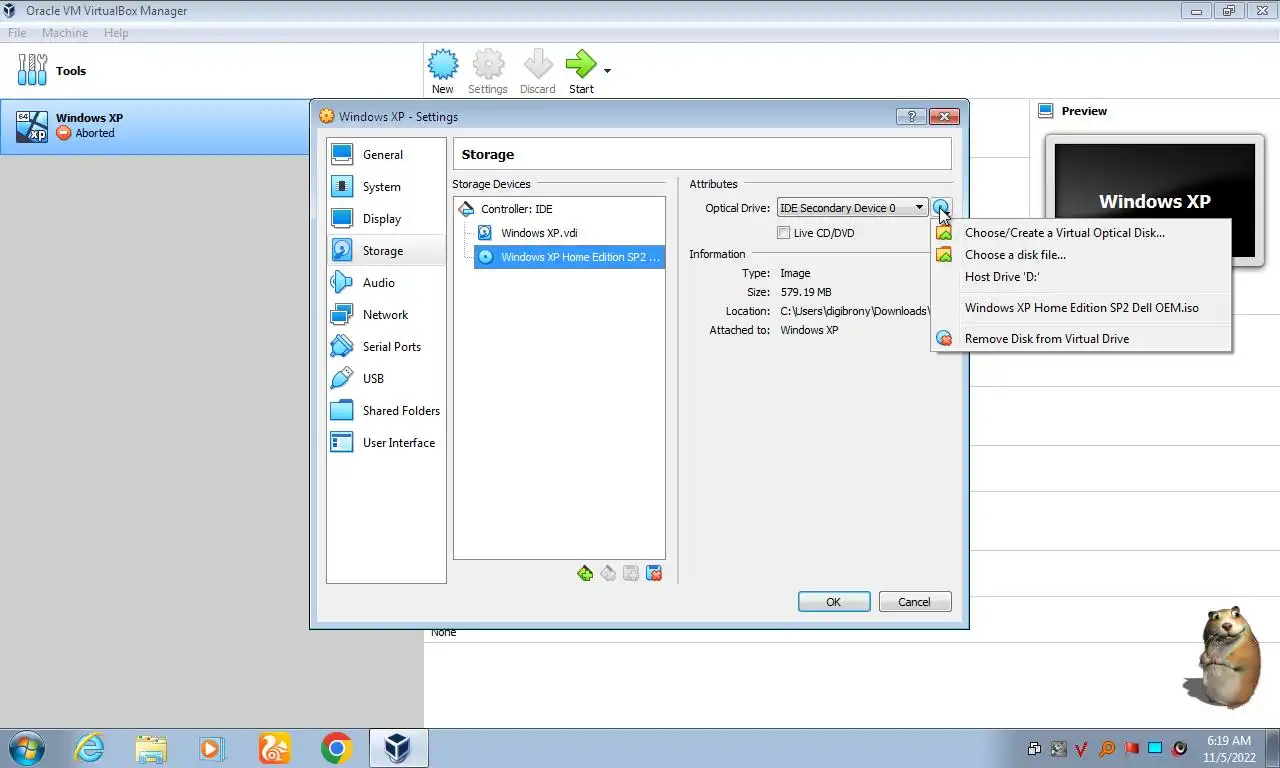Click the hamster desktop gadget
Viewport: 1280px width, 768px height.
click(x=1222, y=656)
